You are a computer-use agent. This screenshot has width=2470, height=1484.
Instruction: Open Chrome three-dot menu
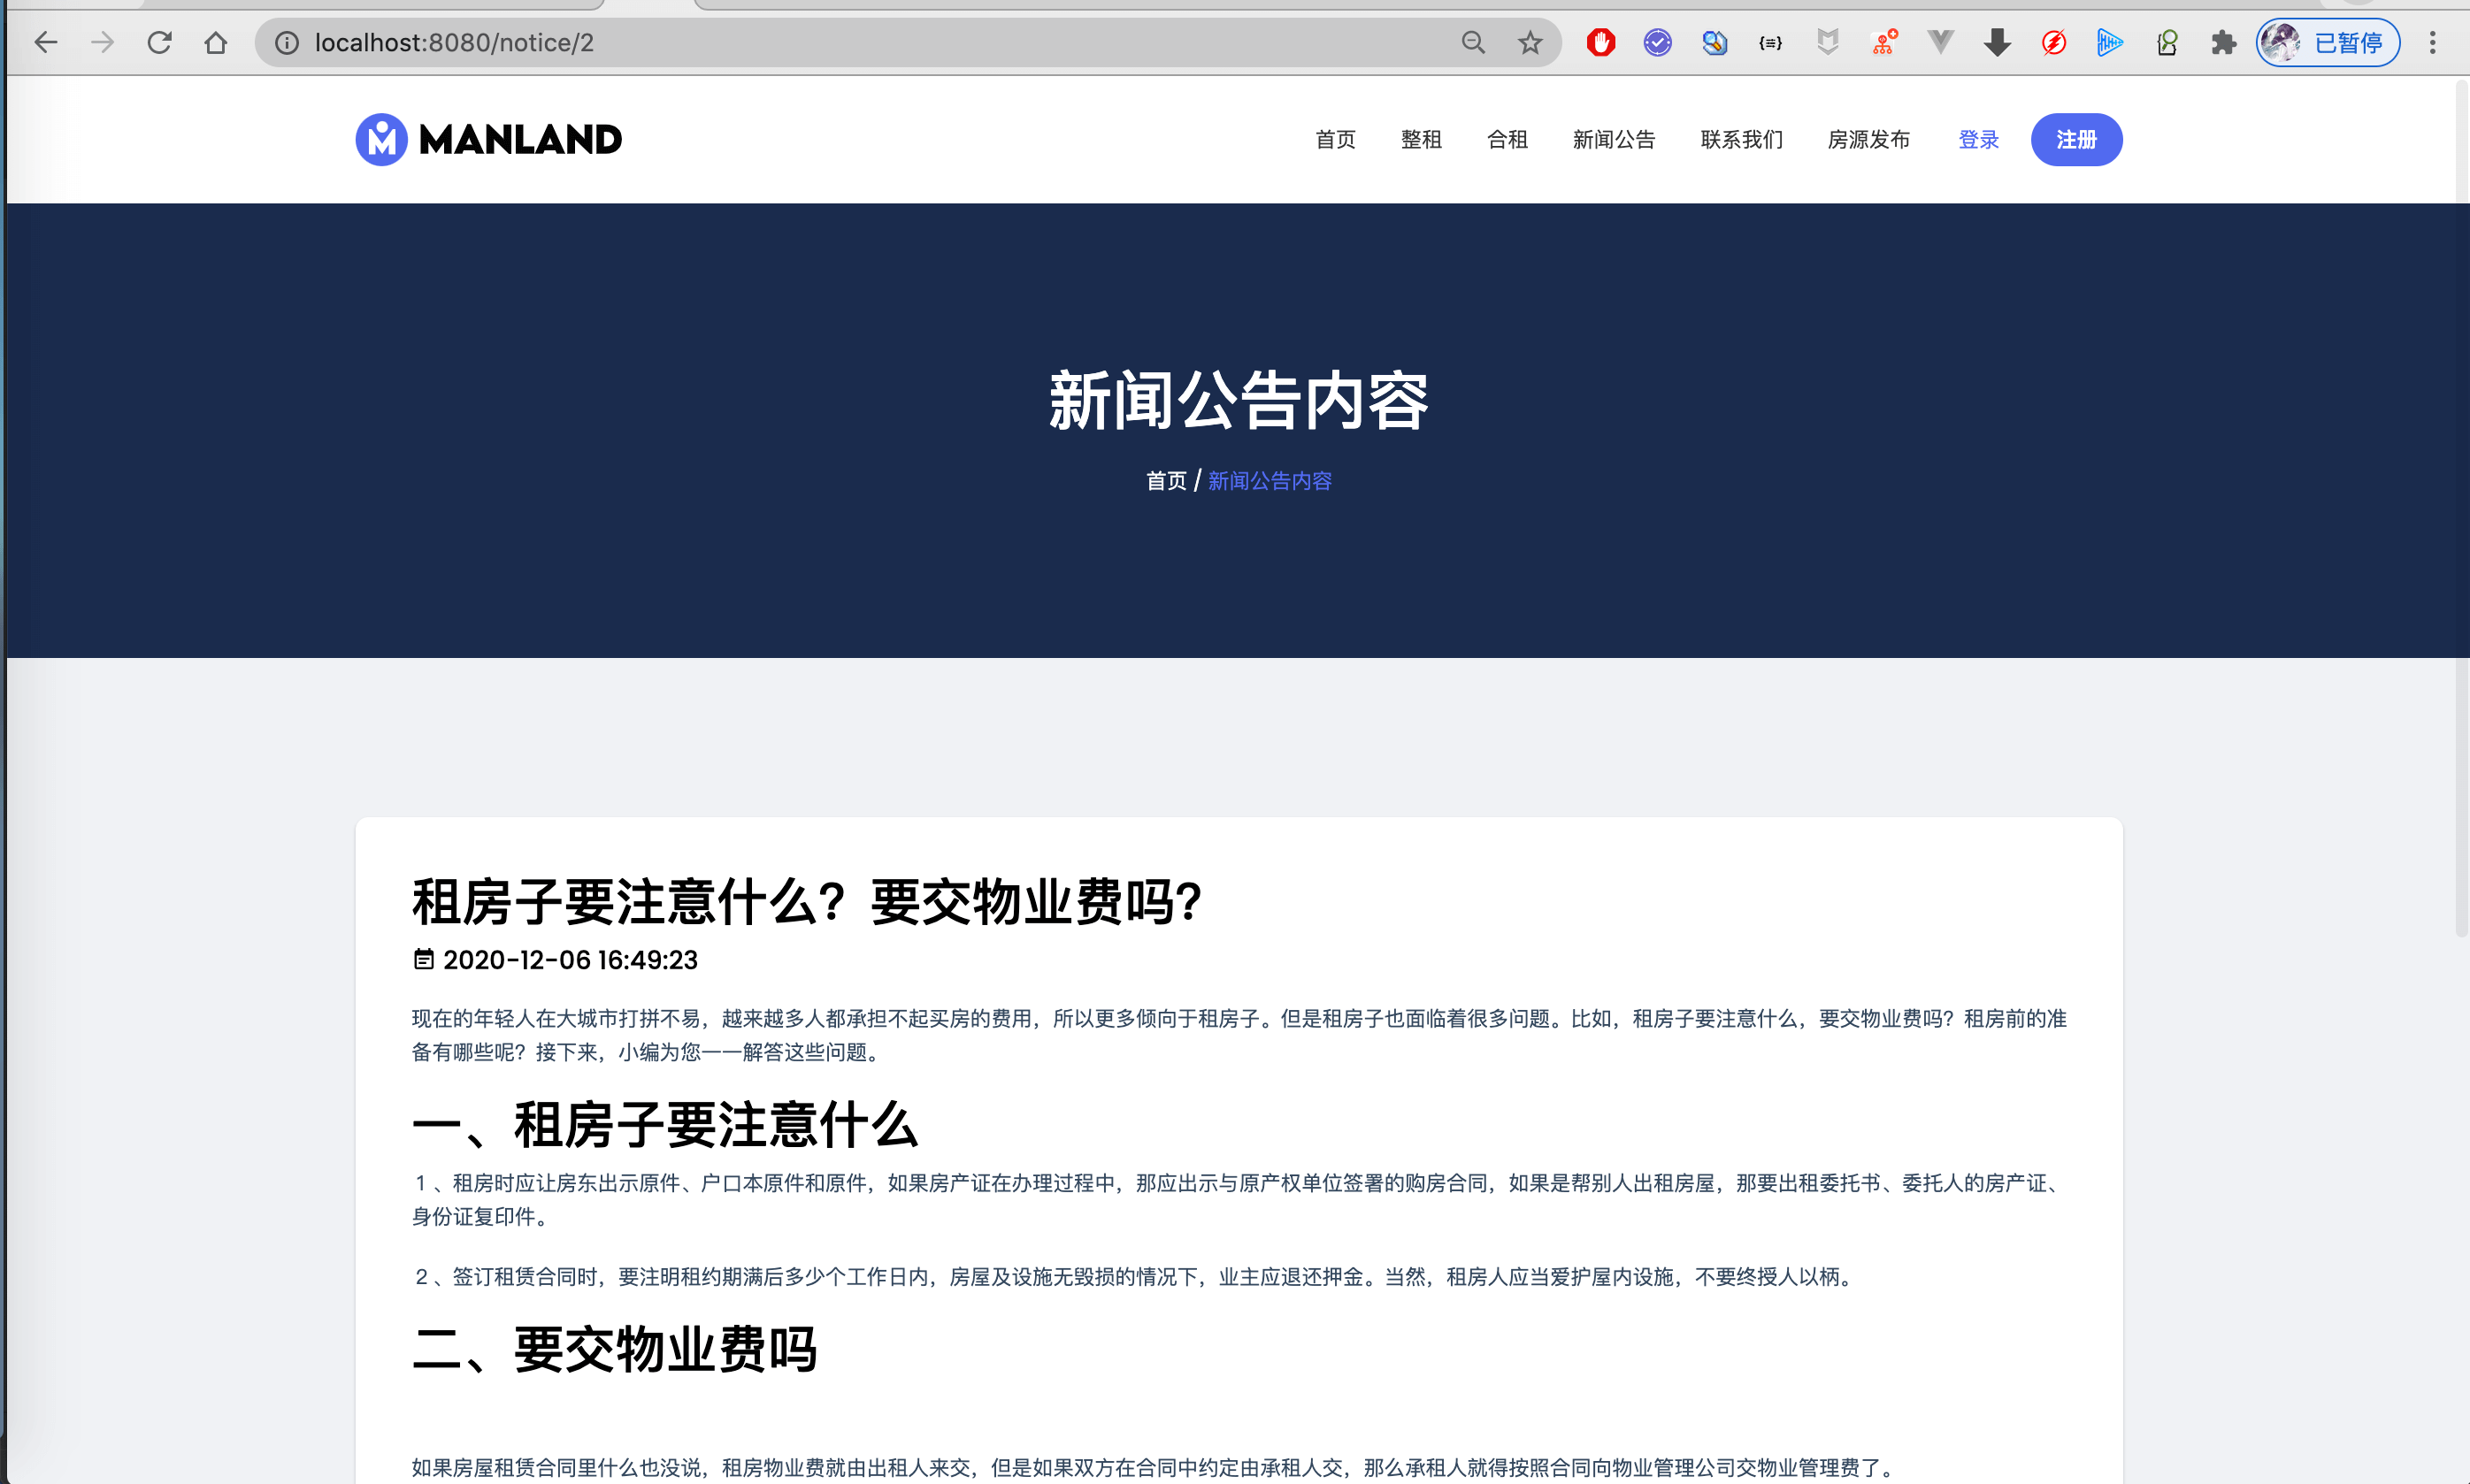[x=2433, y=43]
